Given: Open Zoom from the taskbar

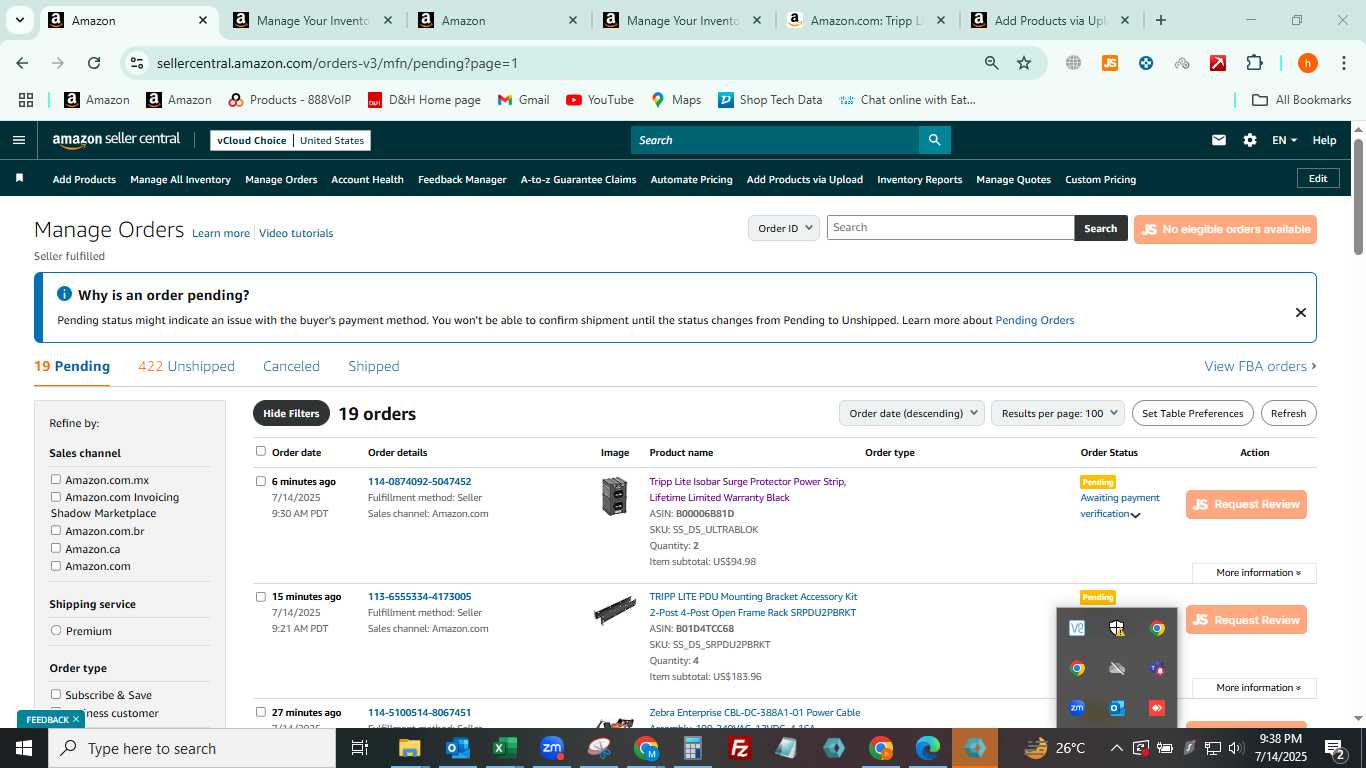Looking at the screenshot, I should (551, 748).
